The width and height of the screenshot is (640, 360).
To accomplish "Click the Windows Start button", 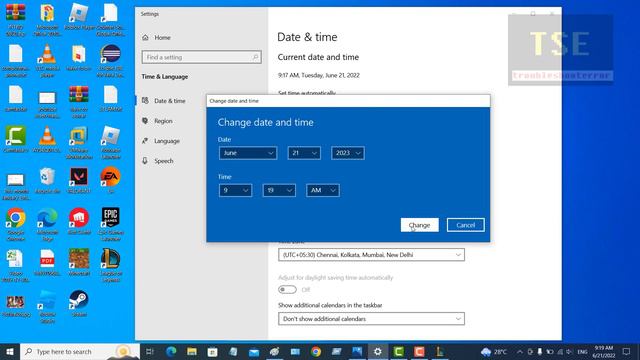I will pyautogui.click(x=10, y=351).
